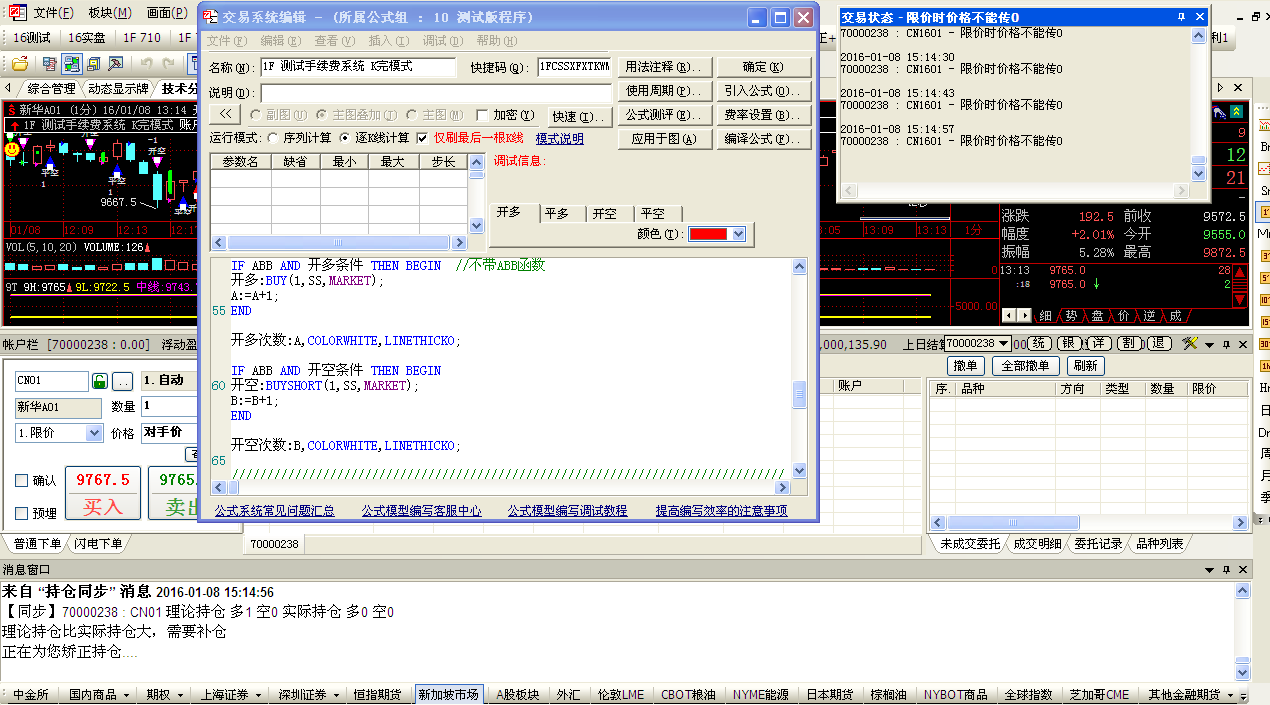The image size is (1270, 705).
Task: Open the 国内商品 market dropdown
Action: (x=126, y=695)
